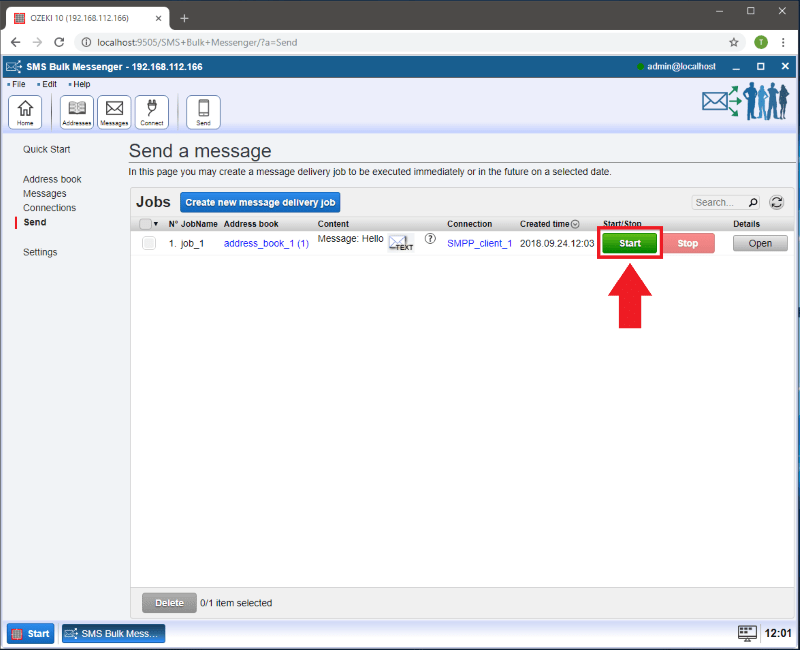
Task: Open the Edit menu
Action: [49, 84]
